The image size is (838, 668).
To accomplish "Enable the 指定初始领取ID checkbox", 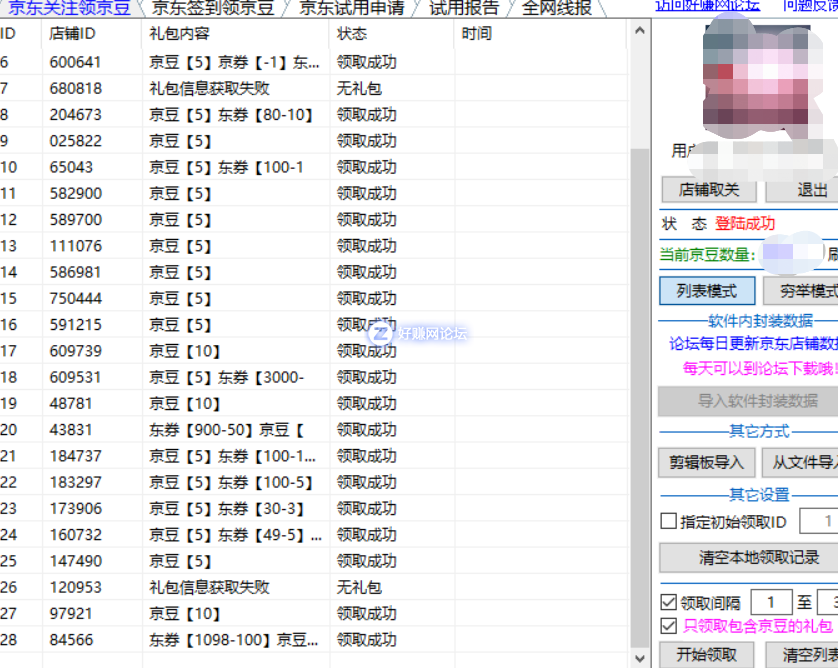I will point(669,521).
